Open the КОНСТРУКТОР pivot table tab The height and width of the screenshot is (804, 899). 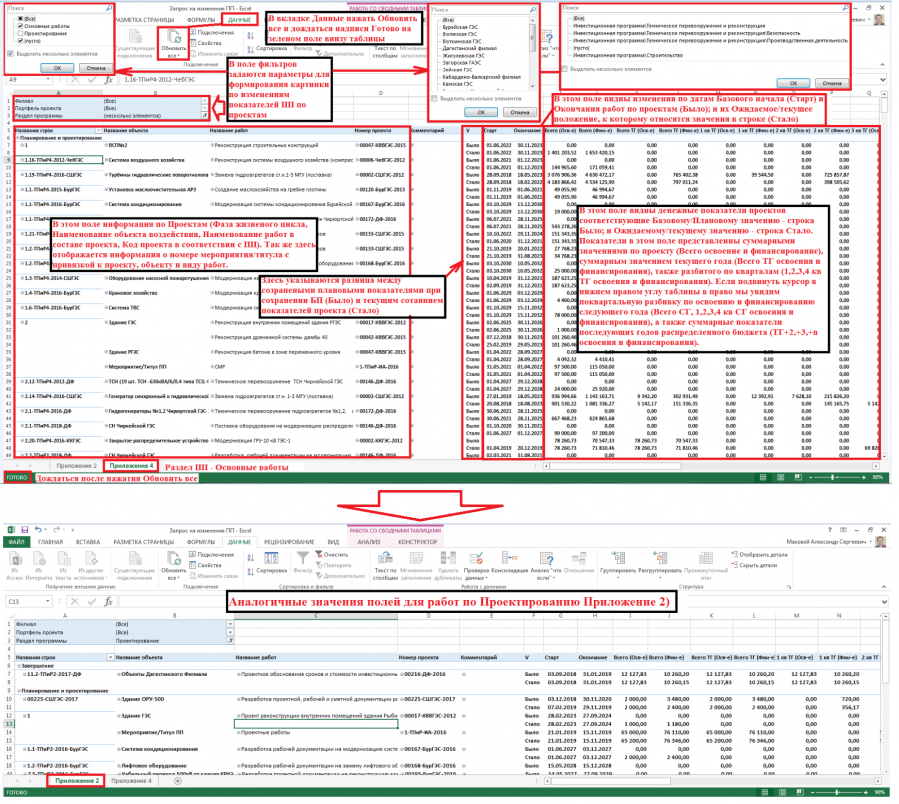click(417, 542)
